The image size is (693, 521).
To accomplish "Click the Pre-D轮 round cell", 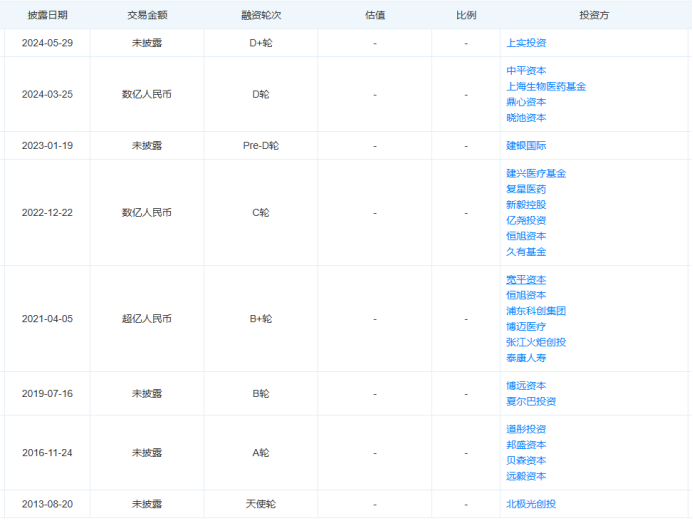I will pyautogui.click(x=261, y=146).
